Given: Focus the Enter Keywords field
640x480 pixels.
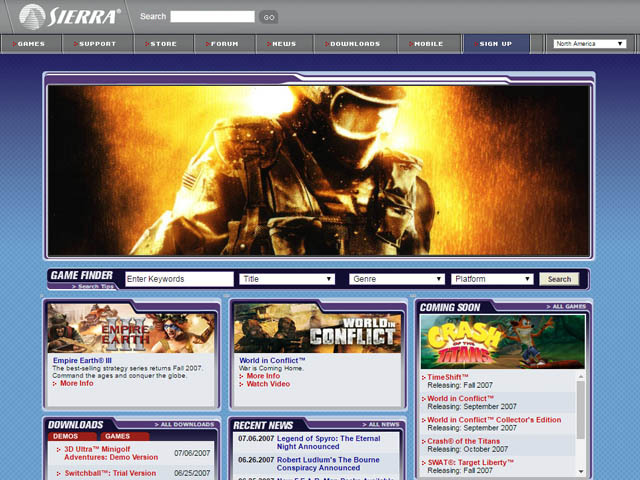Looking at the screenshot, I should click(x=179, y=279).
